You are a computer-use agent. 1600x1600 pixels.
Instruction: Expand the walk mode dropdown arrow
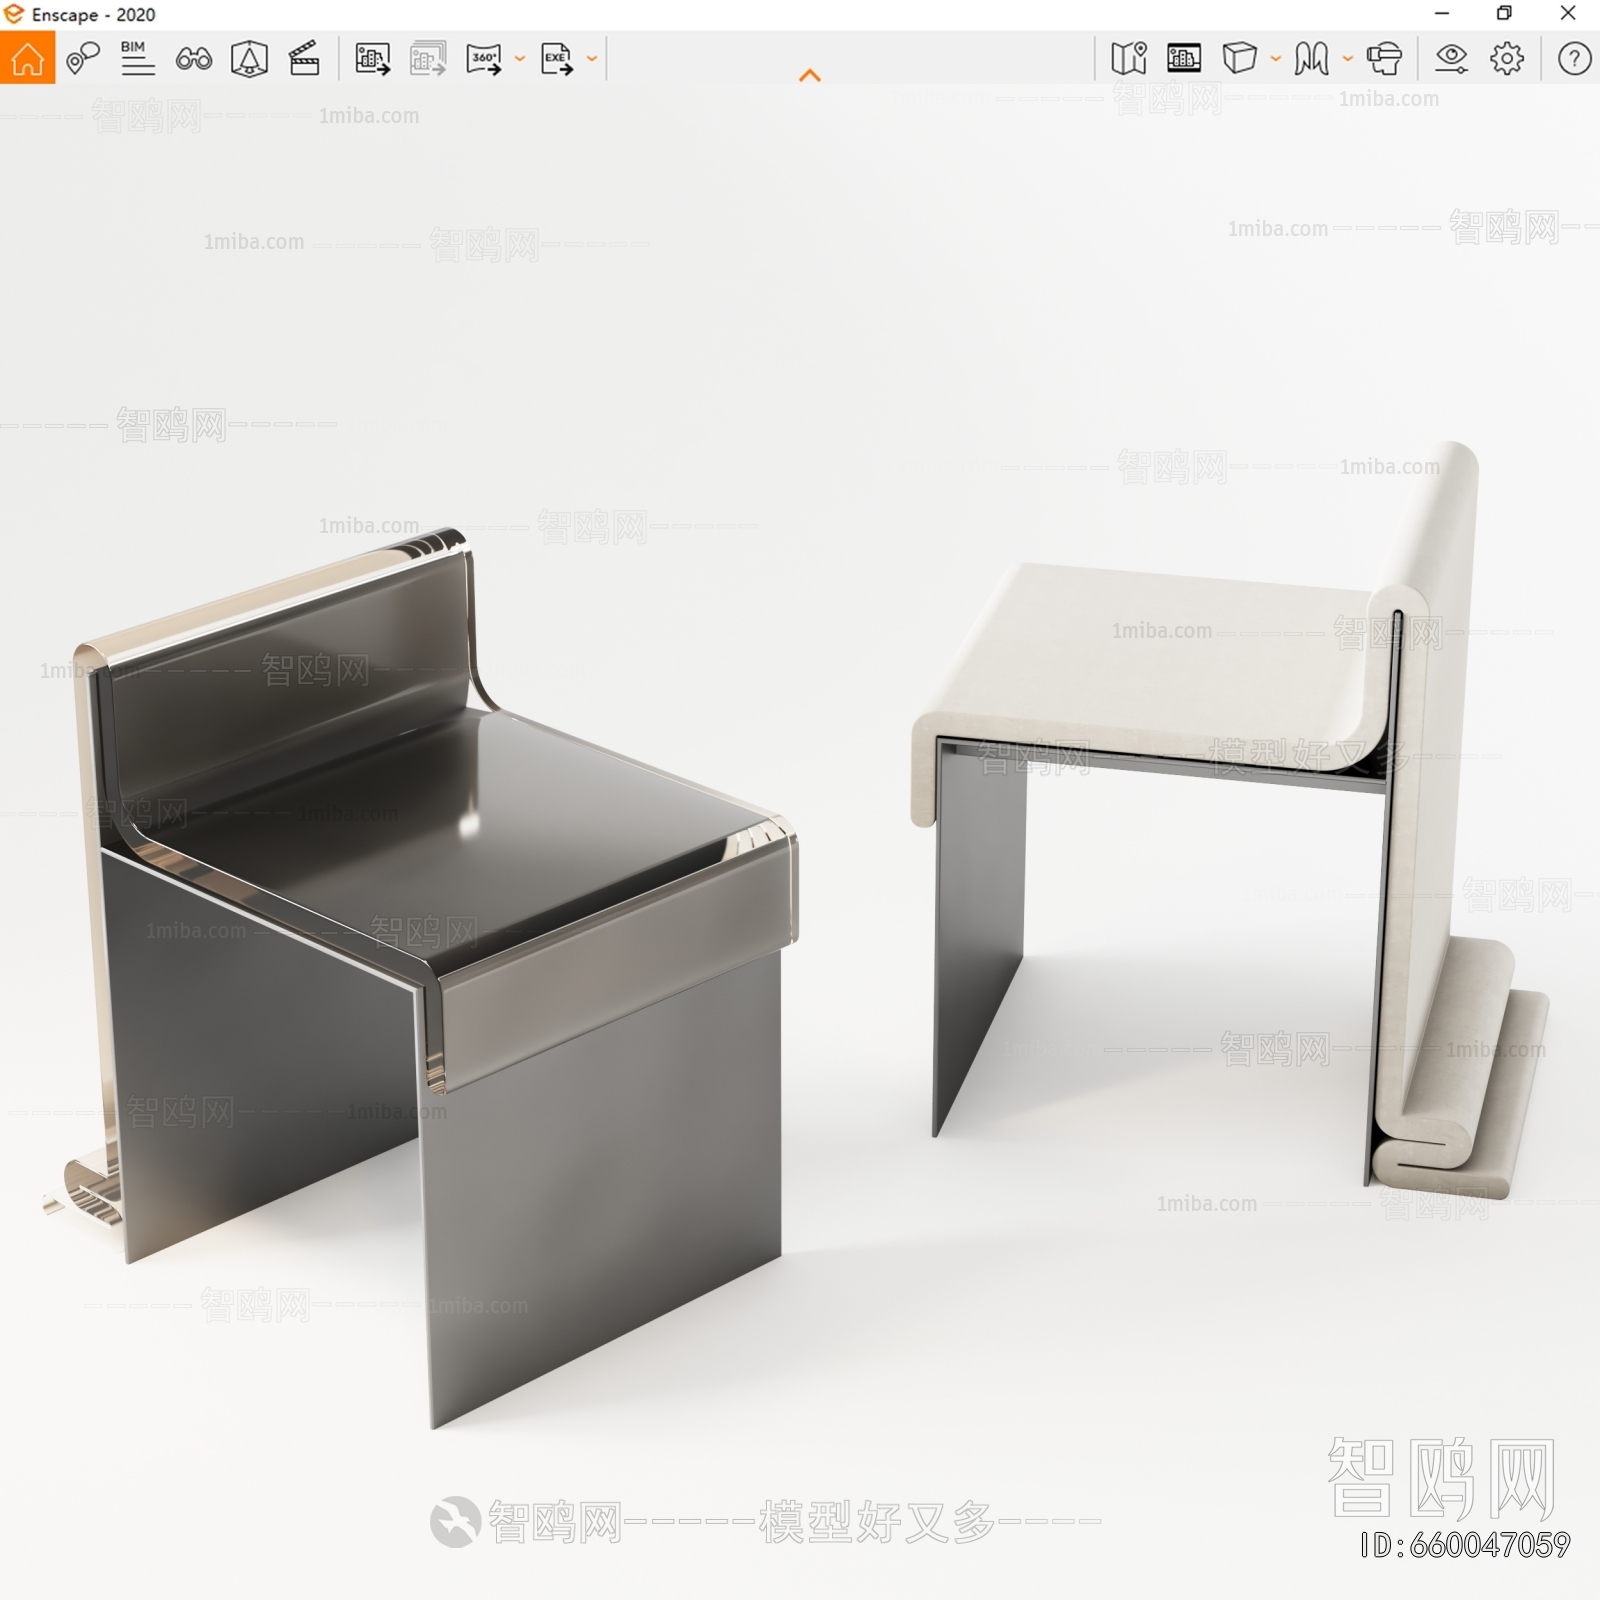[1348, 58]
